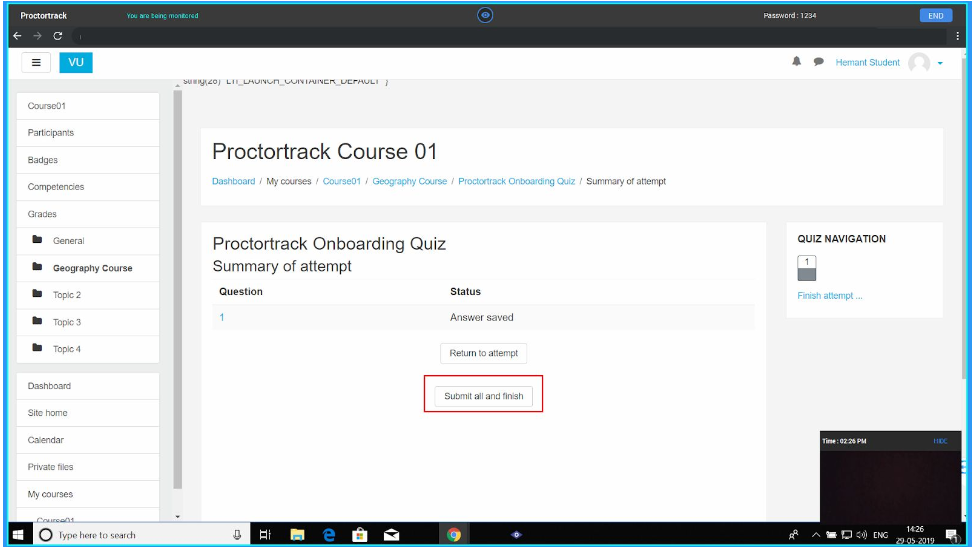Viewport: 977px width, 552px height.
Task: End the Proctortrack session with END button
Action: pyautogui.click(x=935, y=16)
